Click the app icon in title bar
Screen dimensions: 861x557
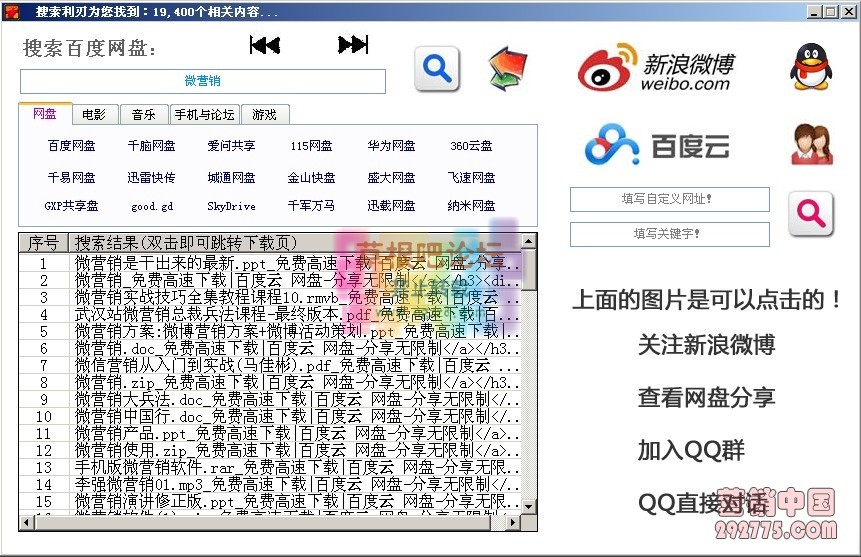(11, 11)
